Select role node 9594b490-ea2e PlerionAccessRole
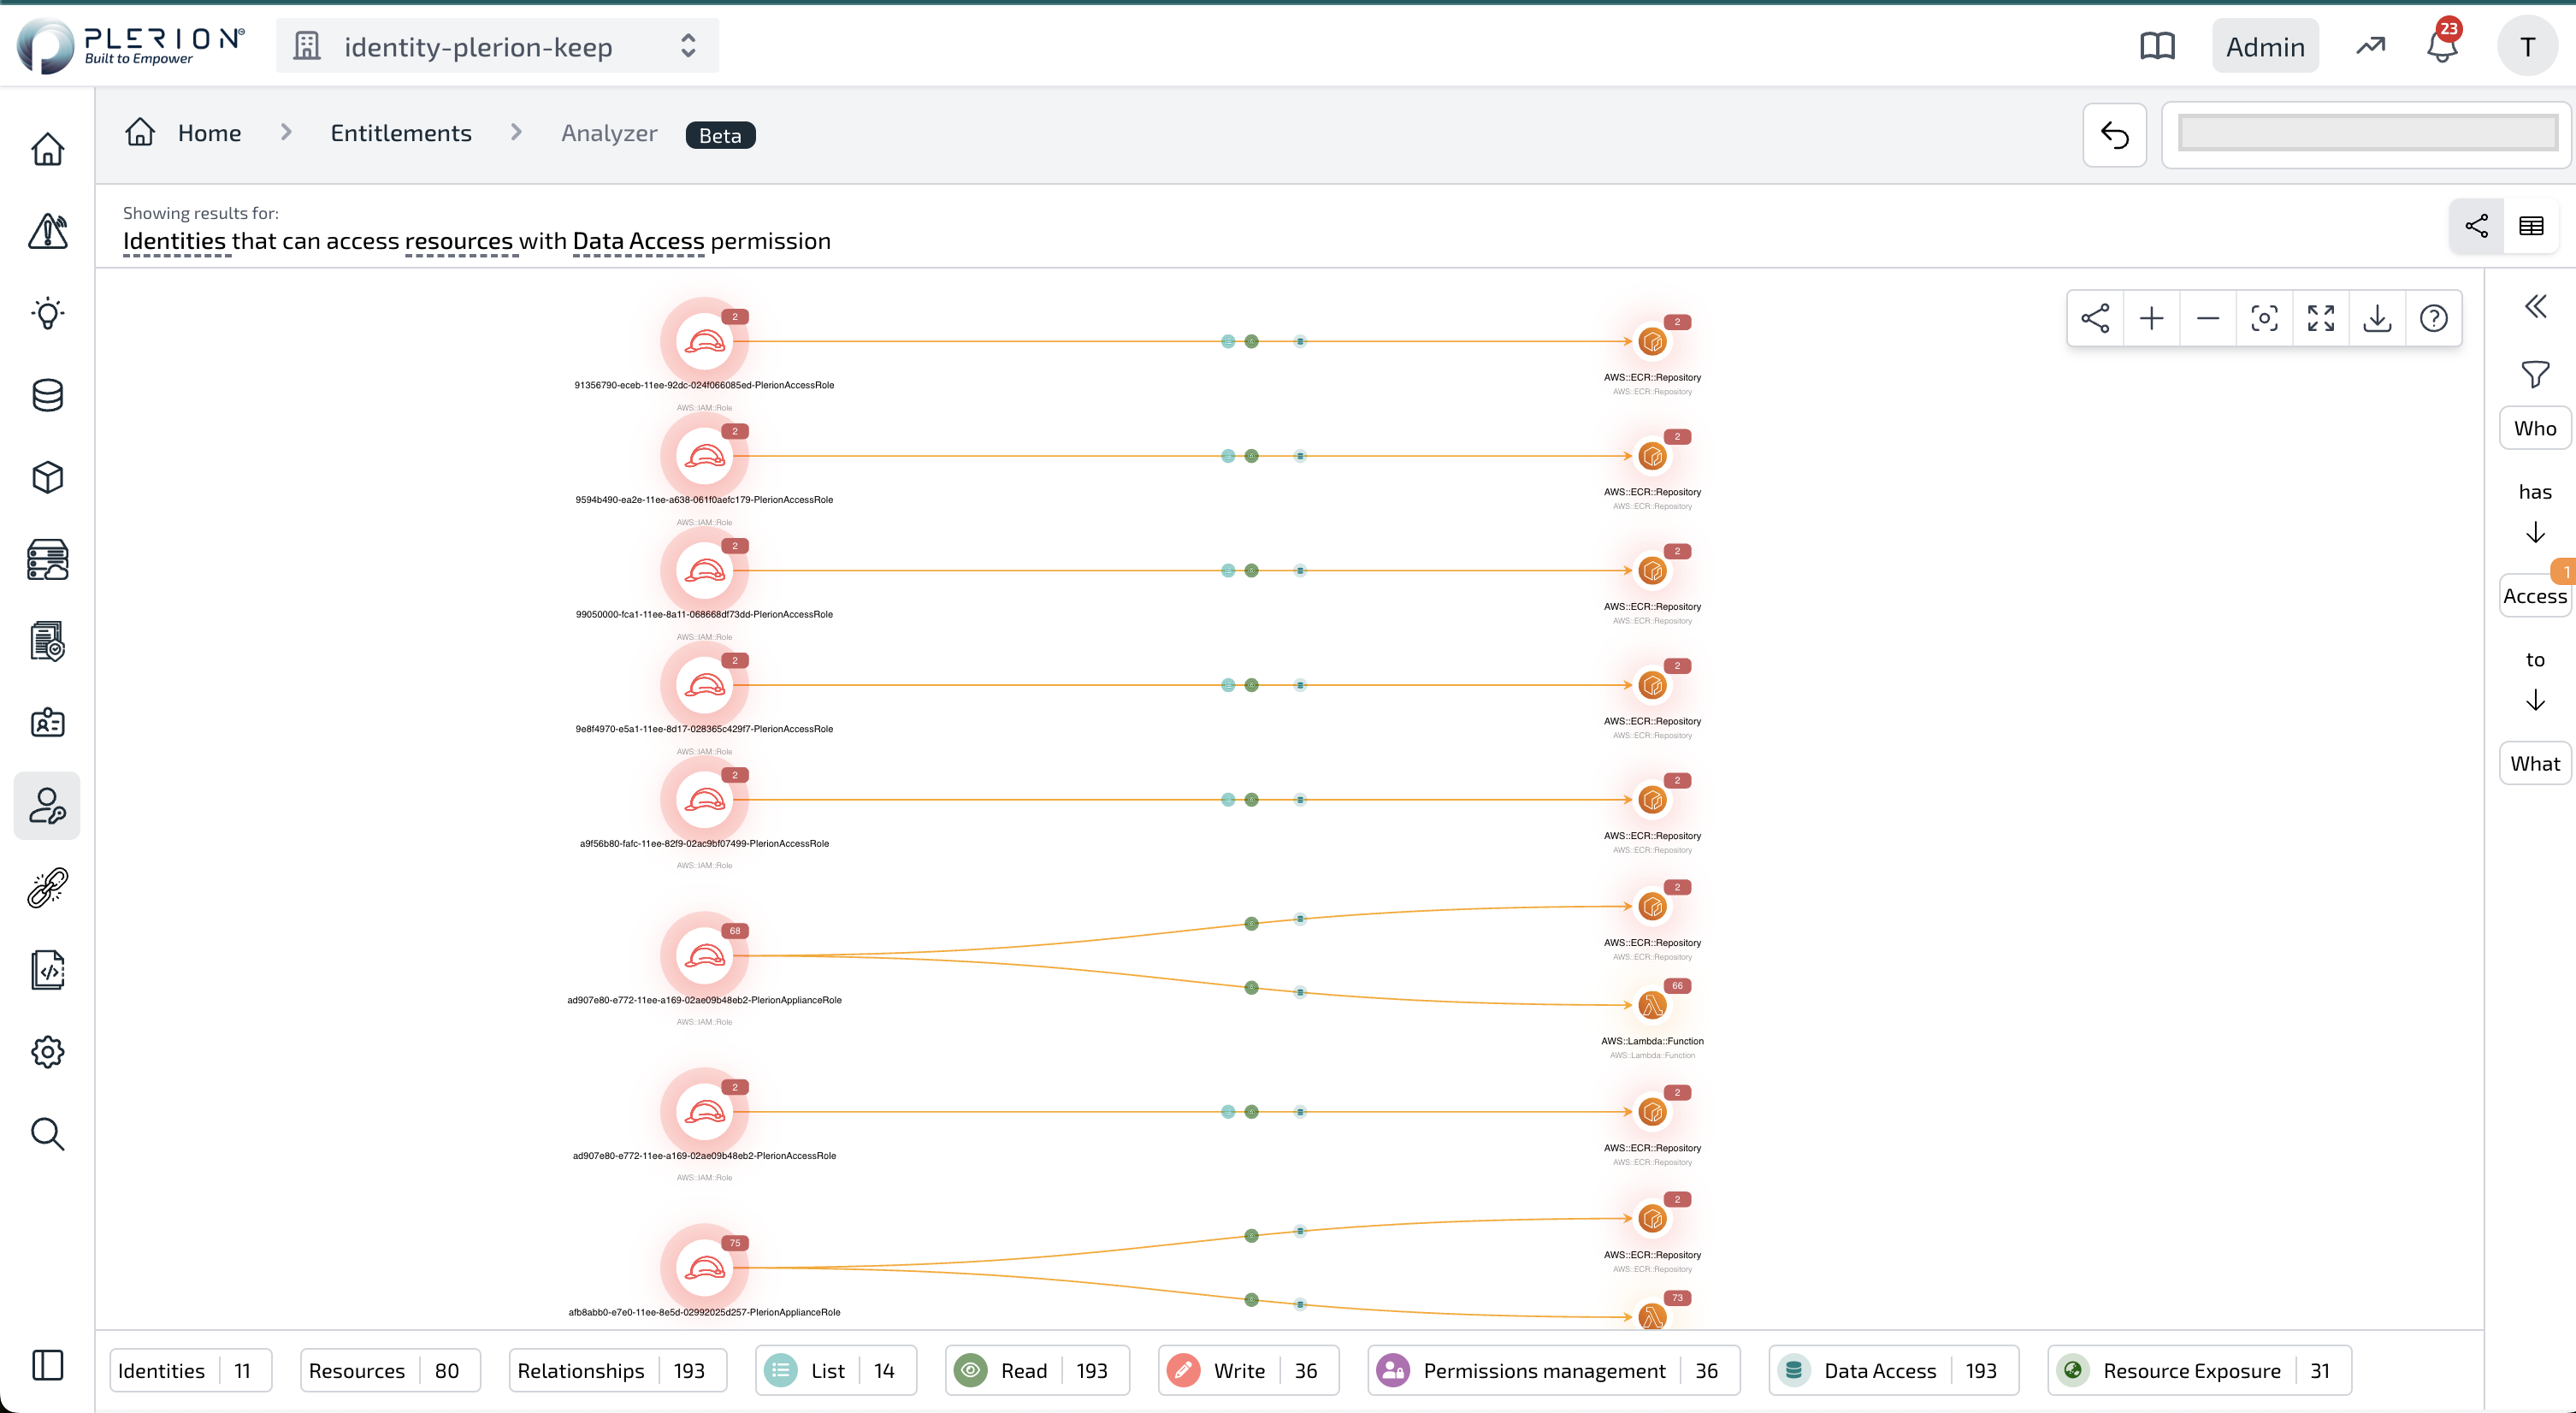This screenshot has height=1413, width=2576. 704,456
